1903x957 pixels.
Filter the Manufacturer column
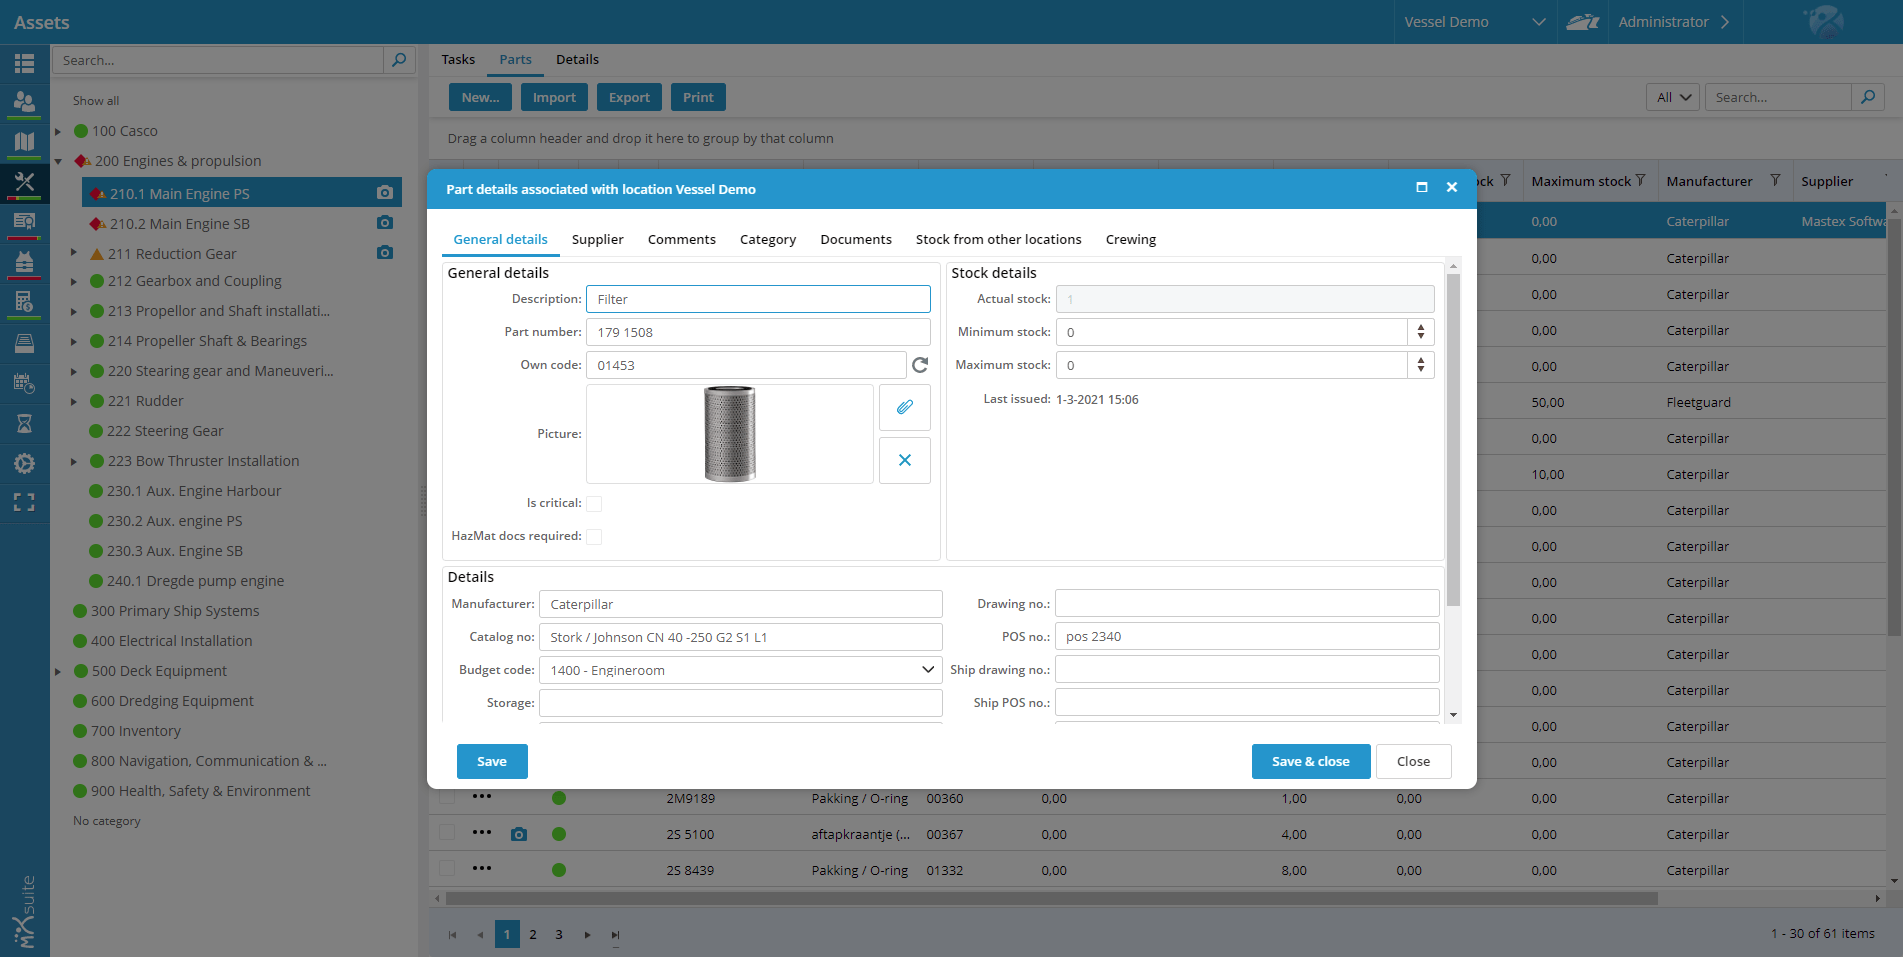tap(1775, 181)
